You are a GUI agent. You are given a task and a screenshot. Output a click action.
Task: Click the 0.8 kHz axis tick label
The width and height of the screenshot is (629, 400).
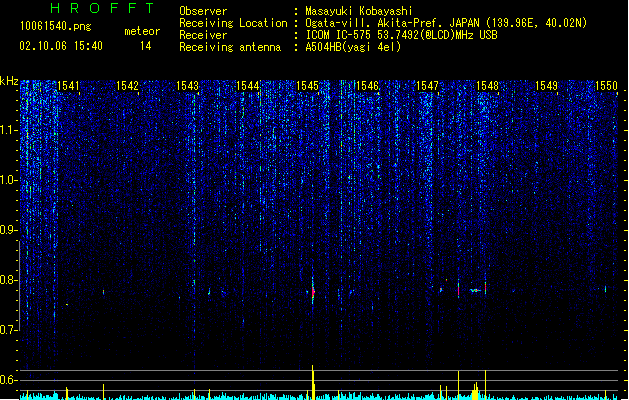(x=9, y=280)
